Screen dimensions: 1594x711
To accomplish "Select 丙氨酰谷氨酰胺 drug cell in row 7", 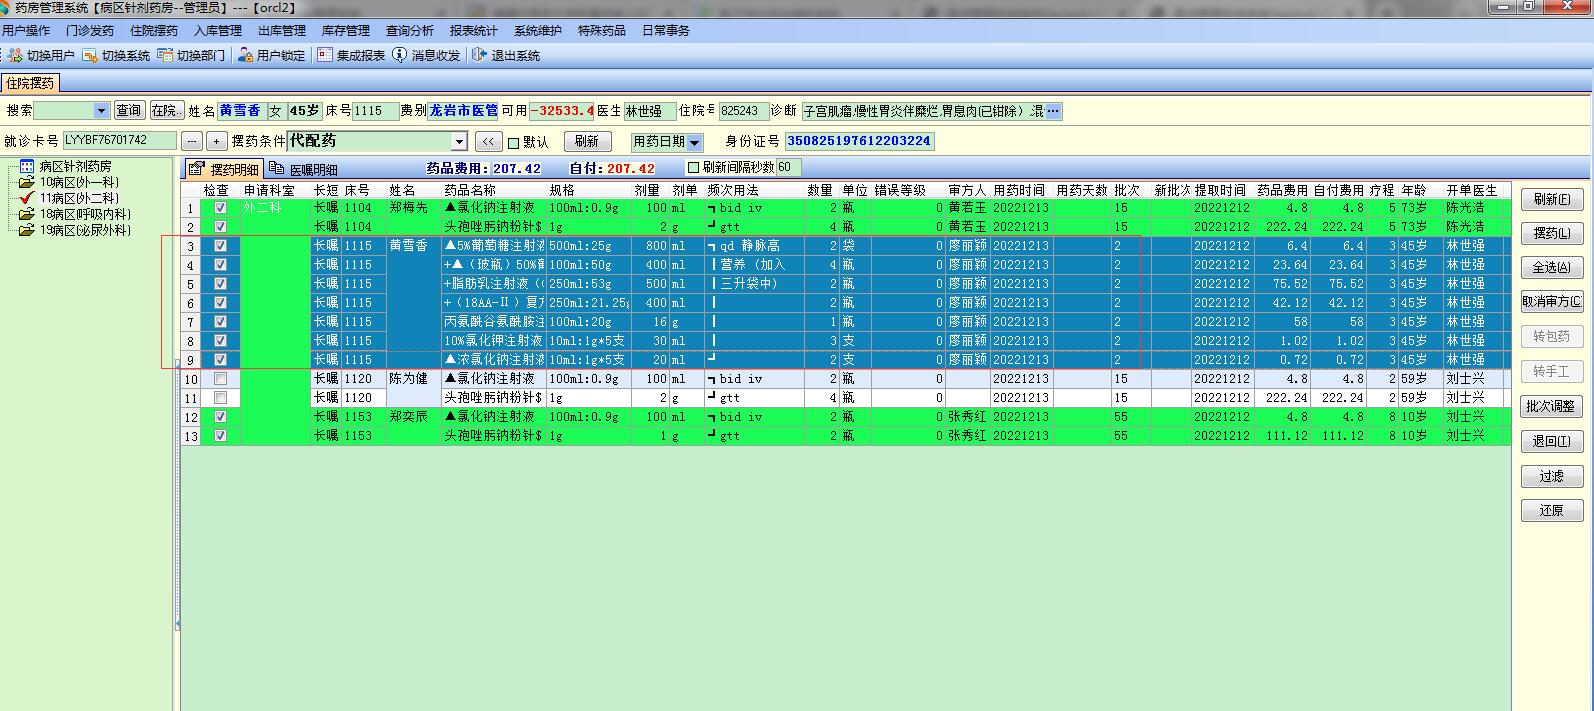I will (494, 322).
